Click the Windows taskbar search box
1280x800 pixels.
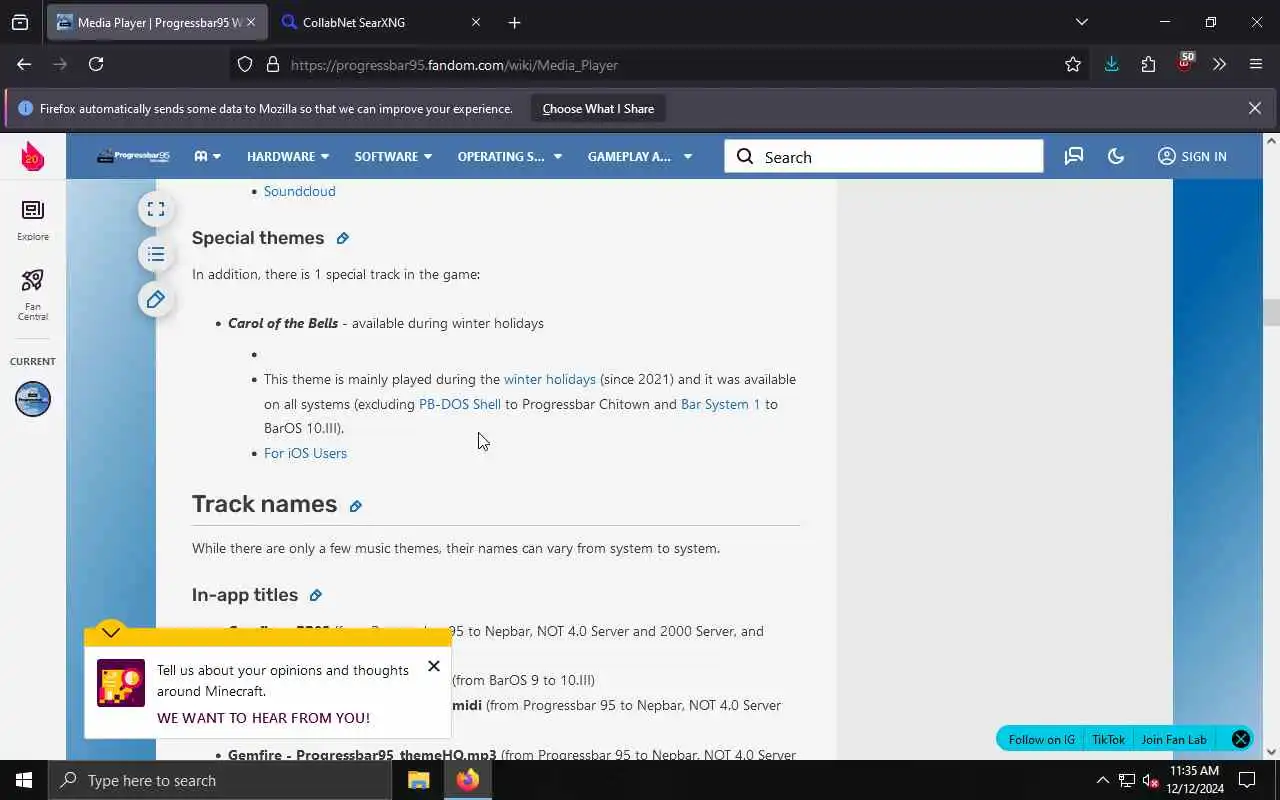(220, 780)
